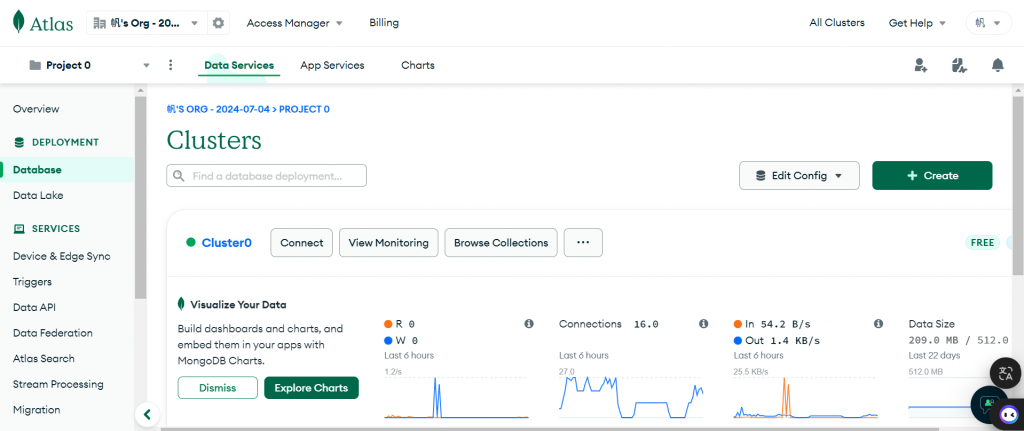Click the main page vertical scrollbar
The height and width of the screenshot is (431, 1024).
click(x=1018, y=186)
